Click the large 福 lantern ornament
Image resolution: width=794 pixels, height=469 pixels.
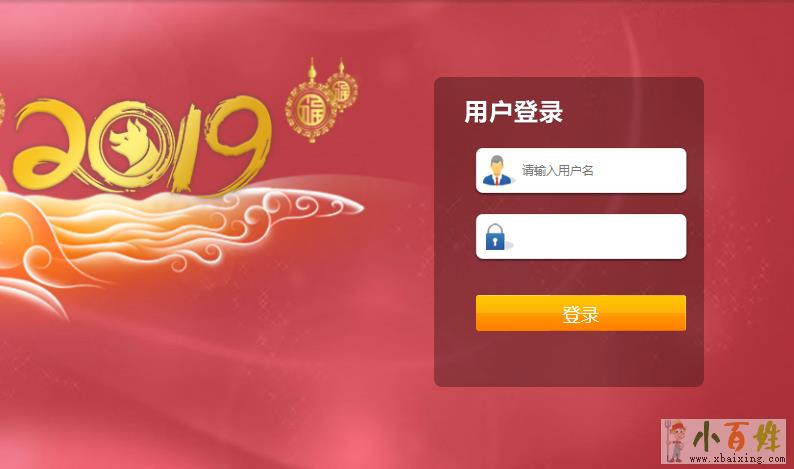pyautogui.click(x=310, y=110)
